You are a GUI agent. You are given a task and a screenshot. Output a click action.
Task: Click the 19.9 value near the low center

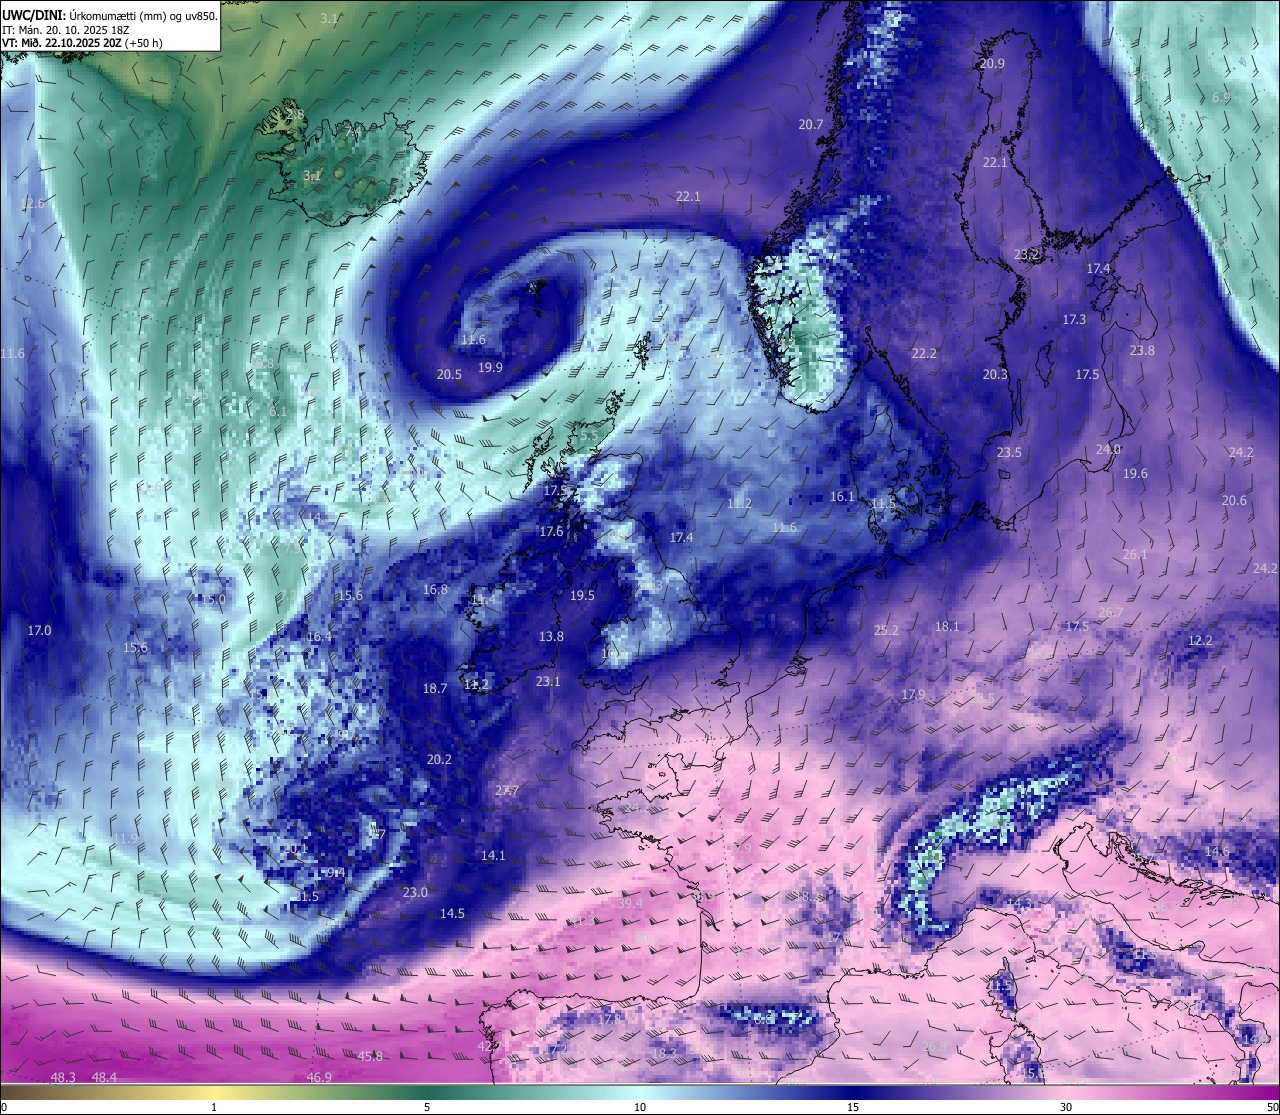[x=490, y=367]
